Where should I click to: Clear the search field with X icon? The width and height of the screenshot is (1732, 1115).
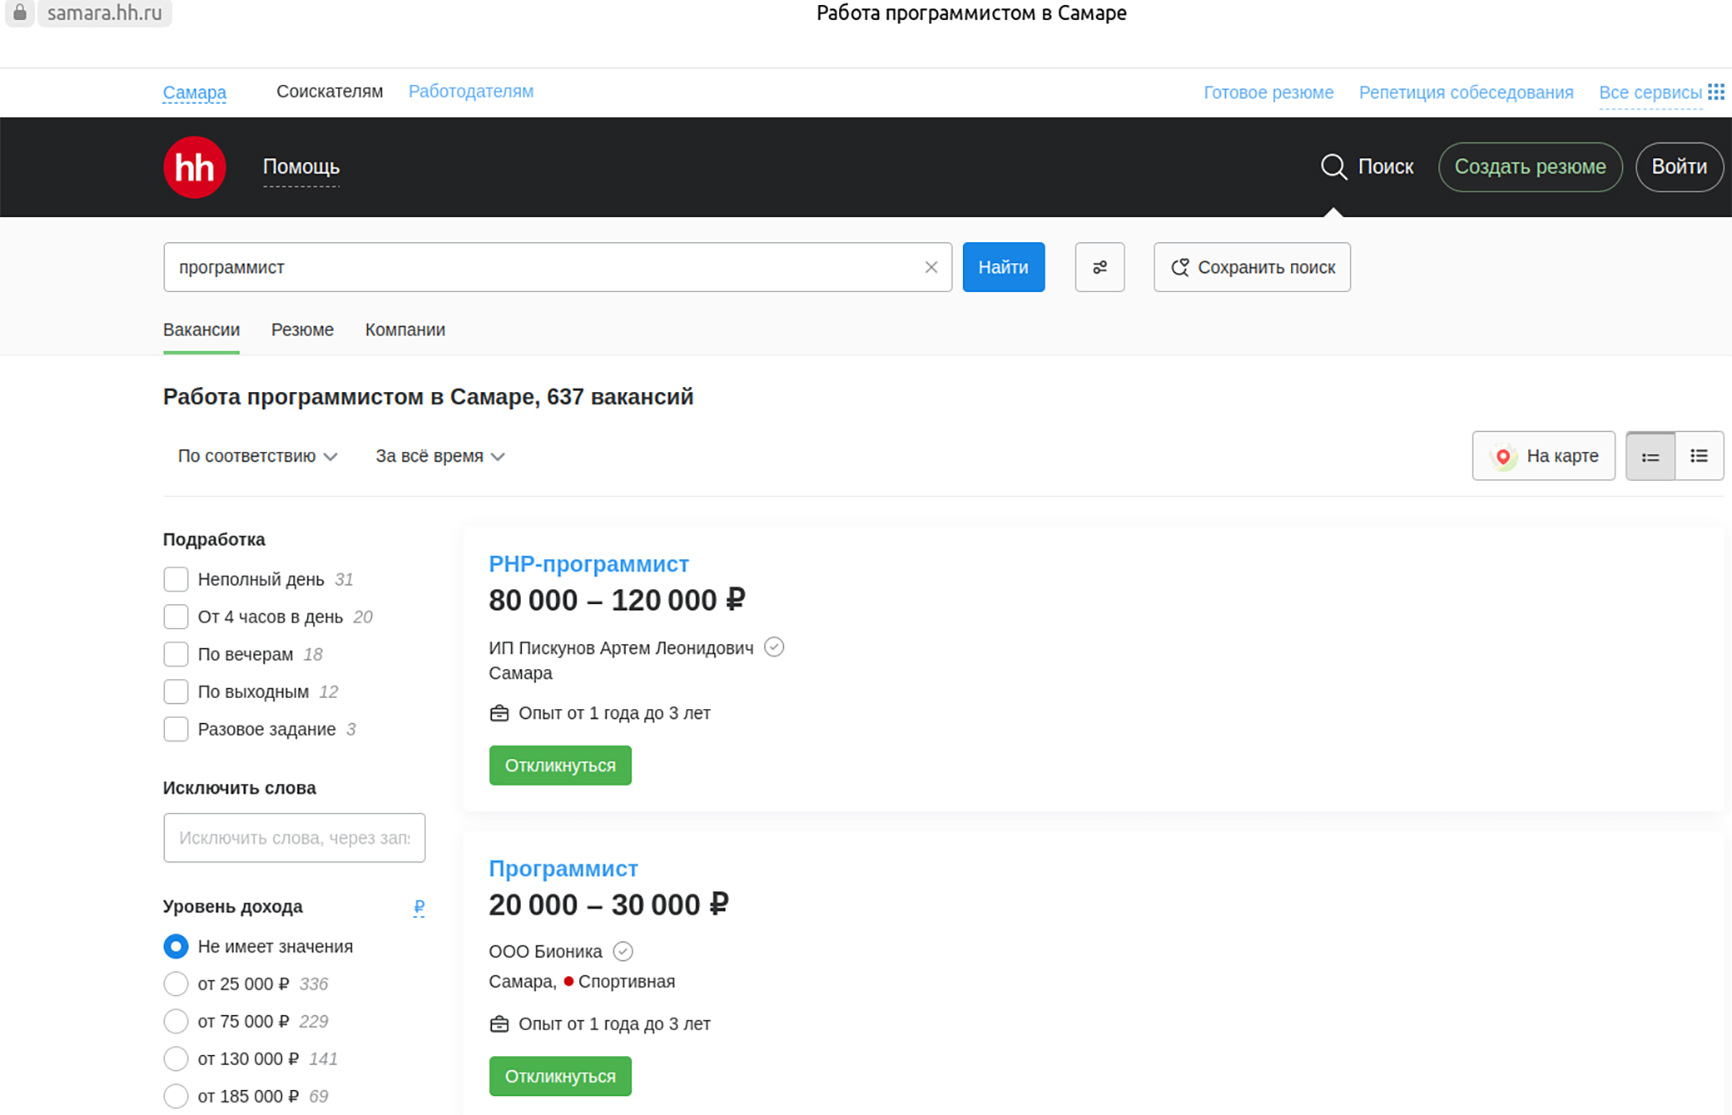pos(931,267)
